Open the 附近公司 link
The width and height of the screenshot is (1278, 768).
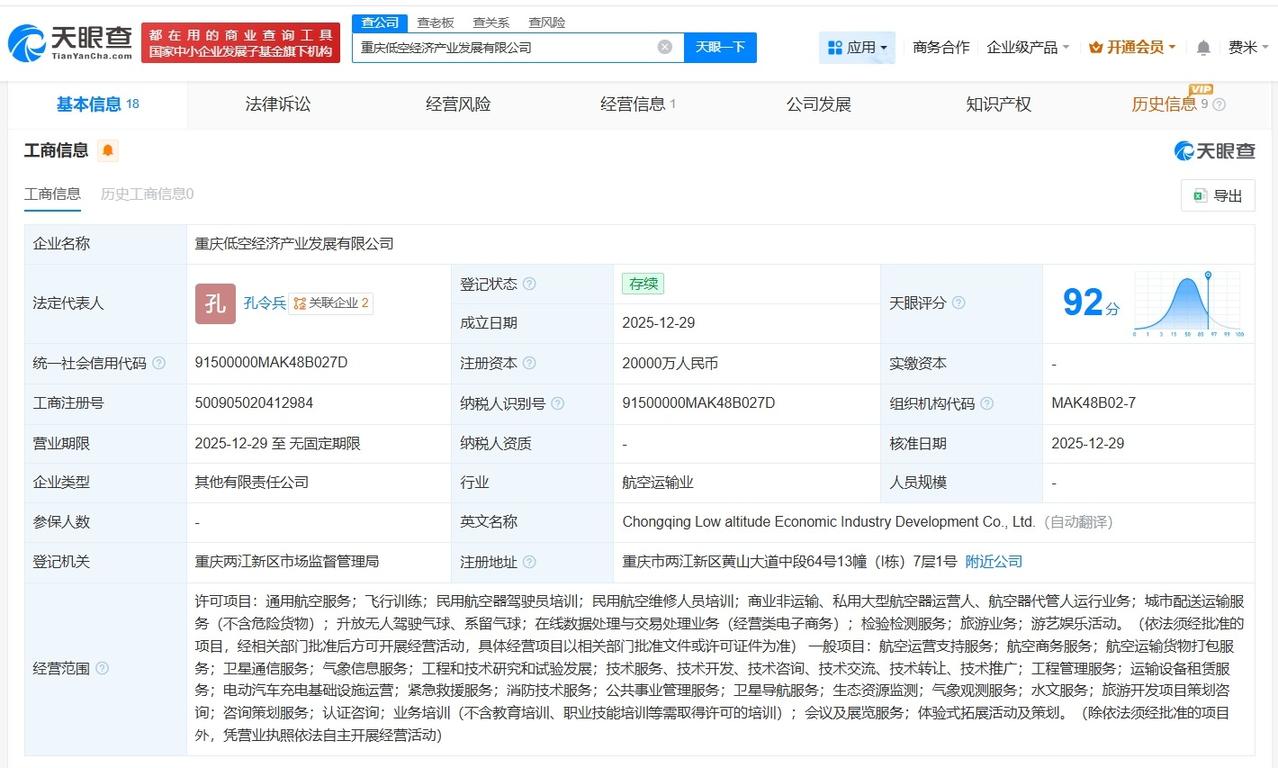pos(993,562)
